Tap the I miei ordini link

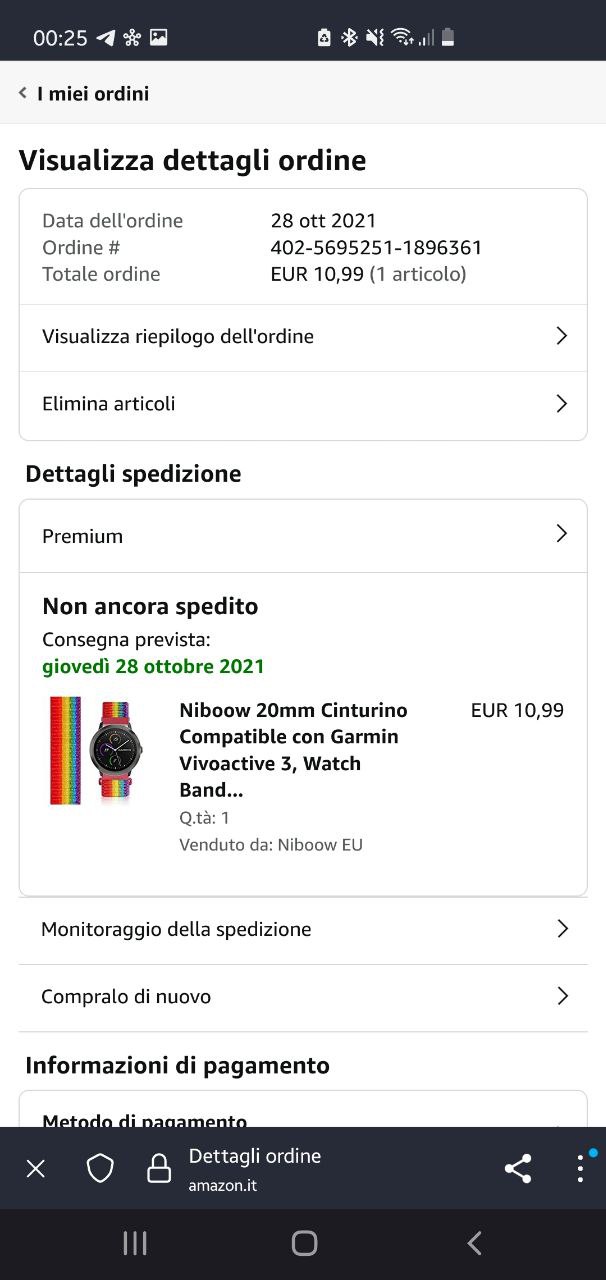[x=93, y=93]
